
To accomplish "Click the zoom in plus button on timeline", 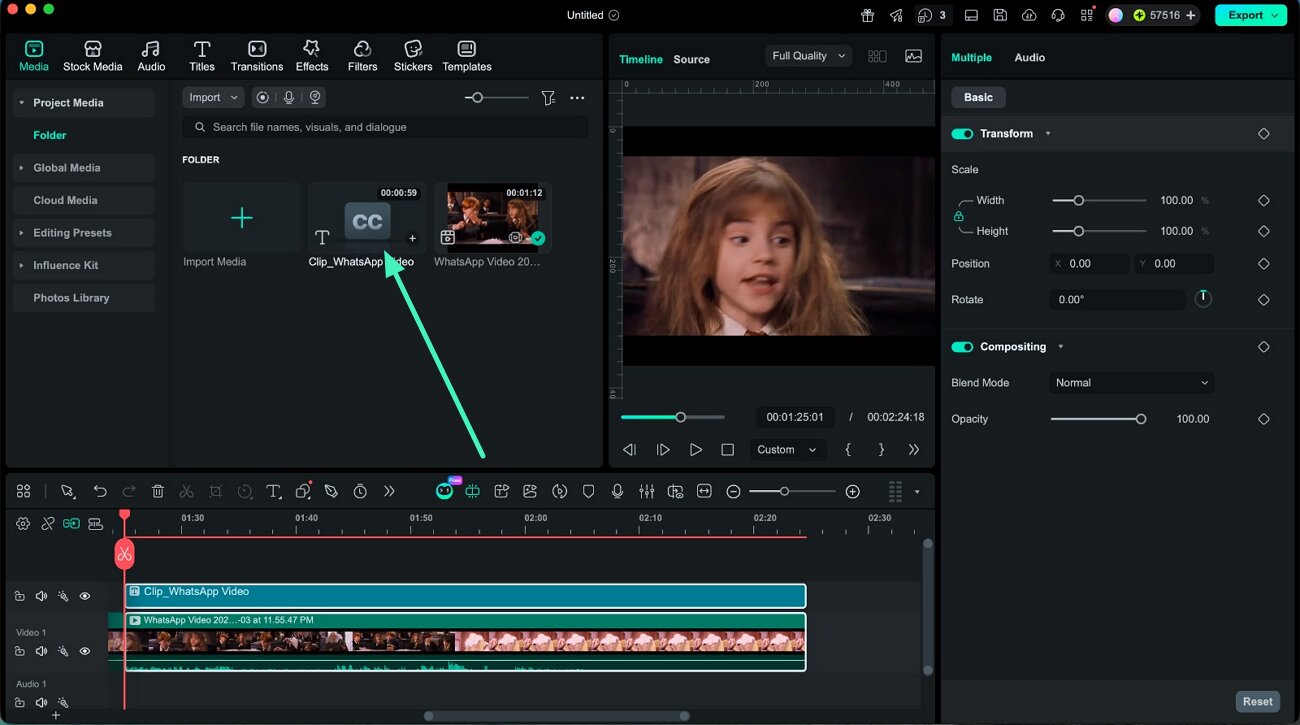I will (852, 491).
